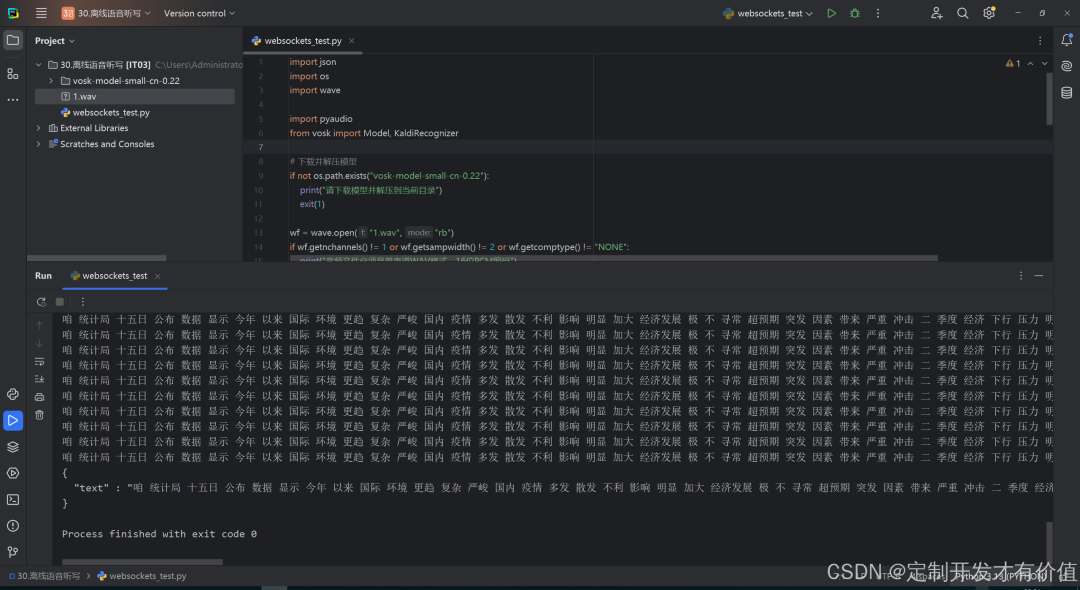Image resolution: width=1080 pixels, height=590 pixels.
Task: Rerun websockets_test in the Run panel
Action: [x=41, y=301]
